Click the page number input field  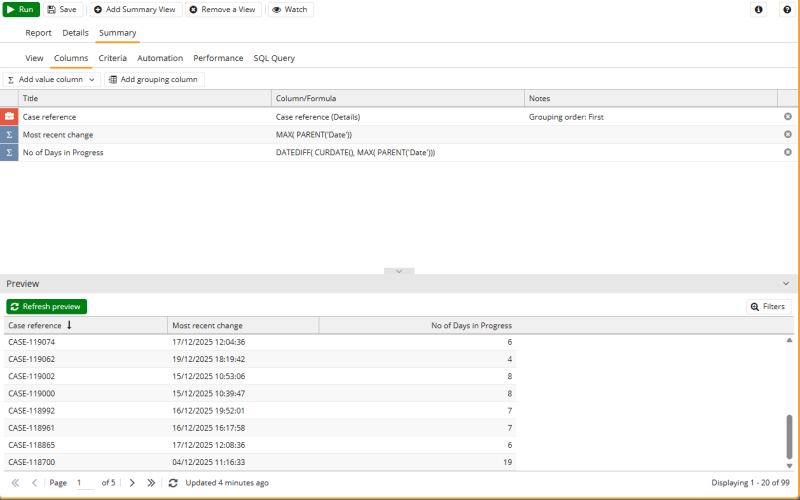(85, 483)
